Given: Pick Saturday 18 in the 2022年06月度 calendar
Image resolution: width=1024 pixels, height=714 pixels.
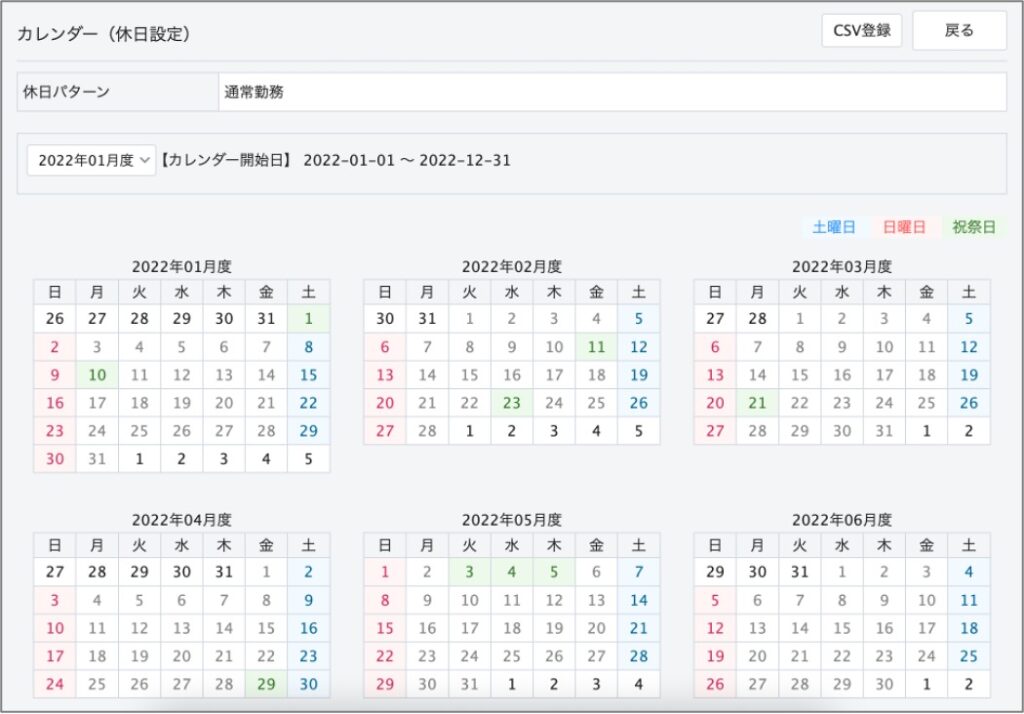Looking at the screenshot, I should (968, 629).
